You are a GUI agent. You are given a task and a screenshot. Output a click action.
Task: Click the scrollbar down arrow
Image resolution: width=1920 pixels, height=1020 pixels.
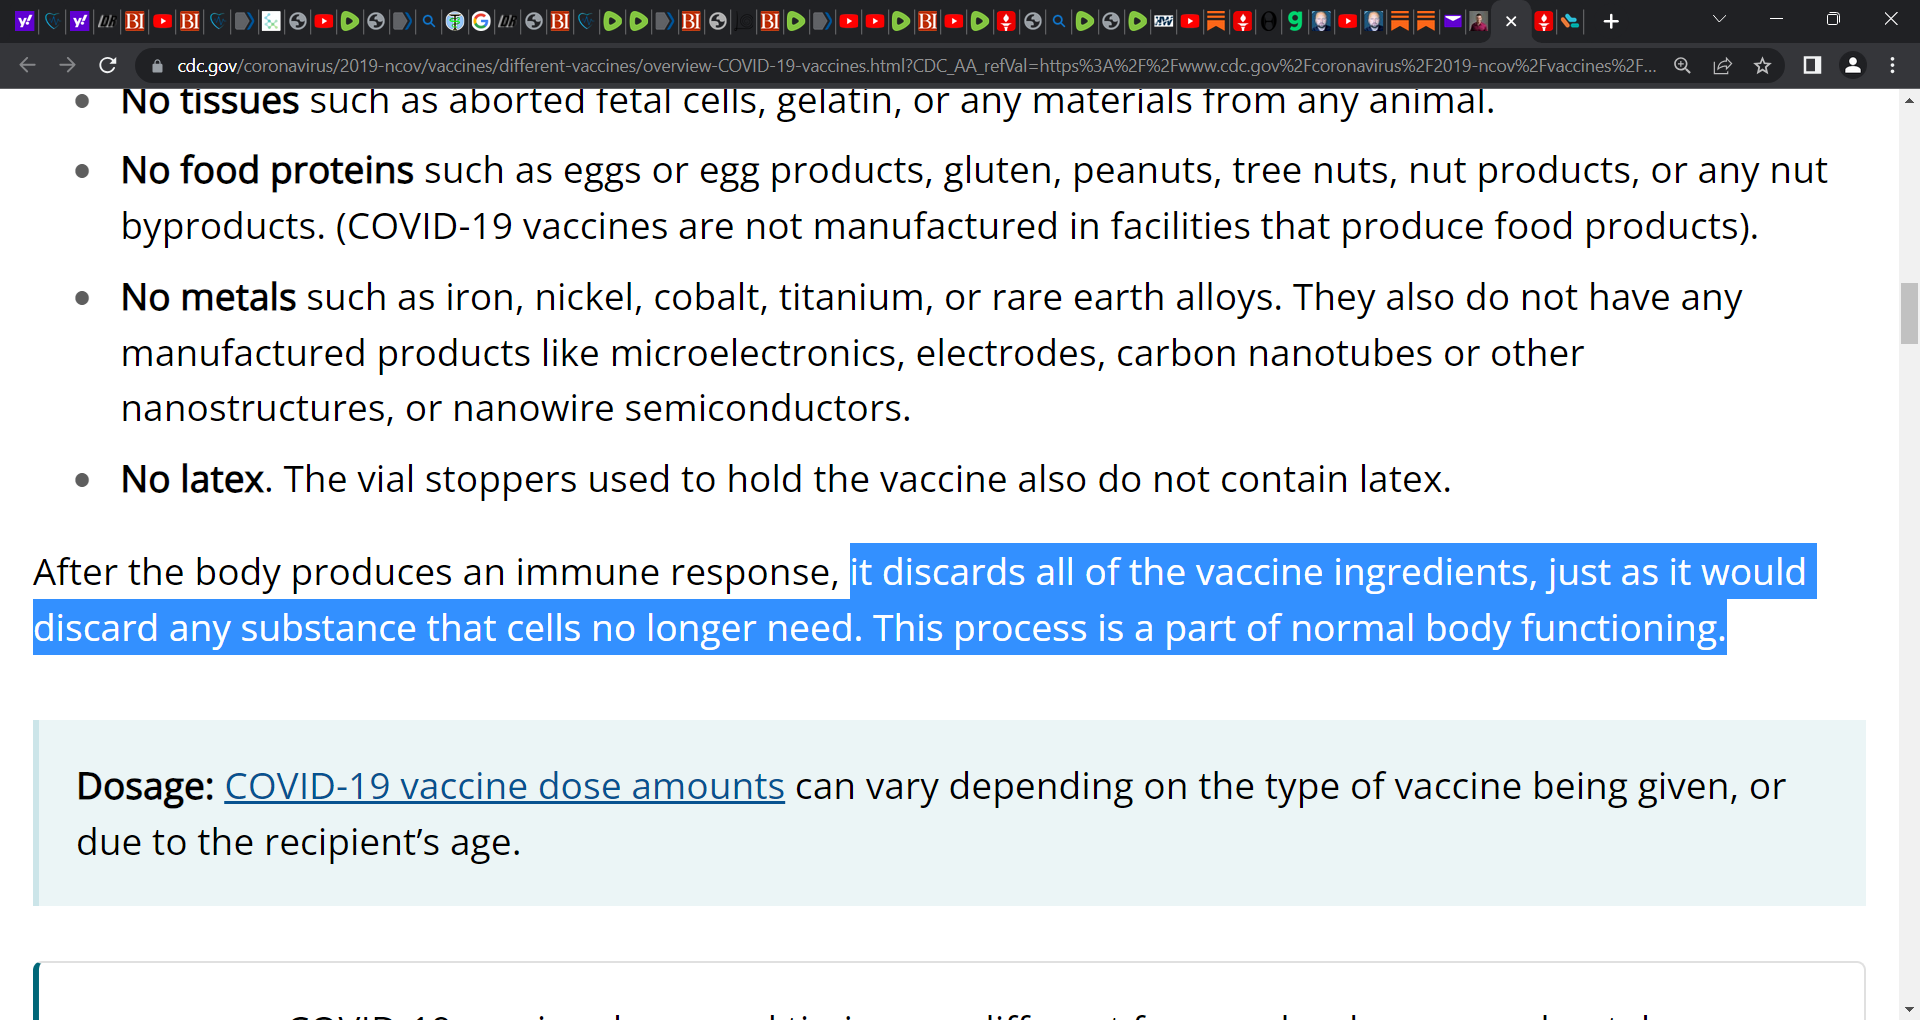[1909, 1010]
